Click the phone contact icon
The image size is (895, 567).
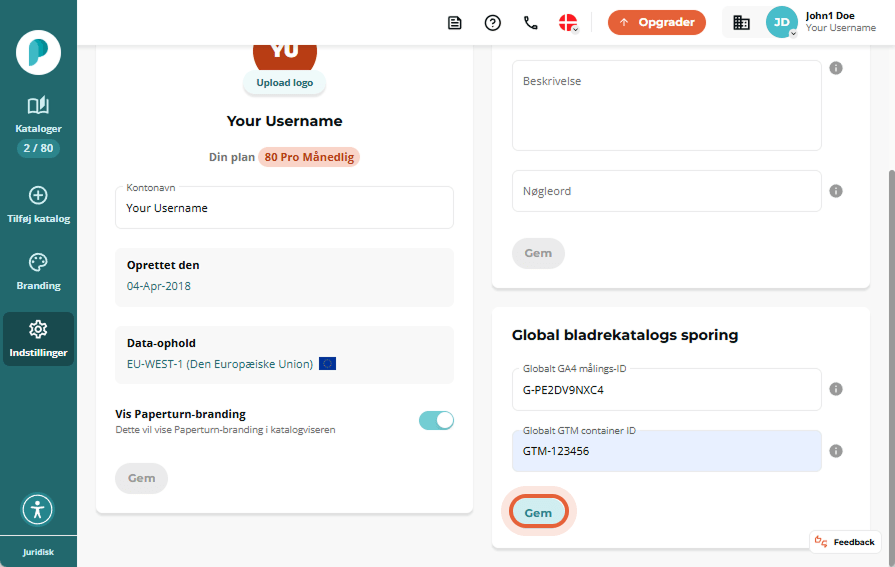point(530,23)
